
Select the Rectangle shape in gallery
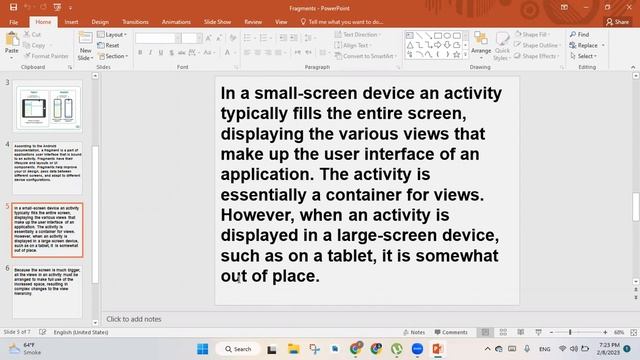point(438,36)
